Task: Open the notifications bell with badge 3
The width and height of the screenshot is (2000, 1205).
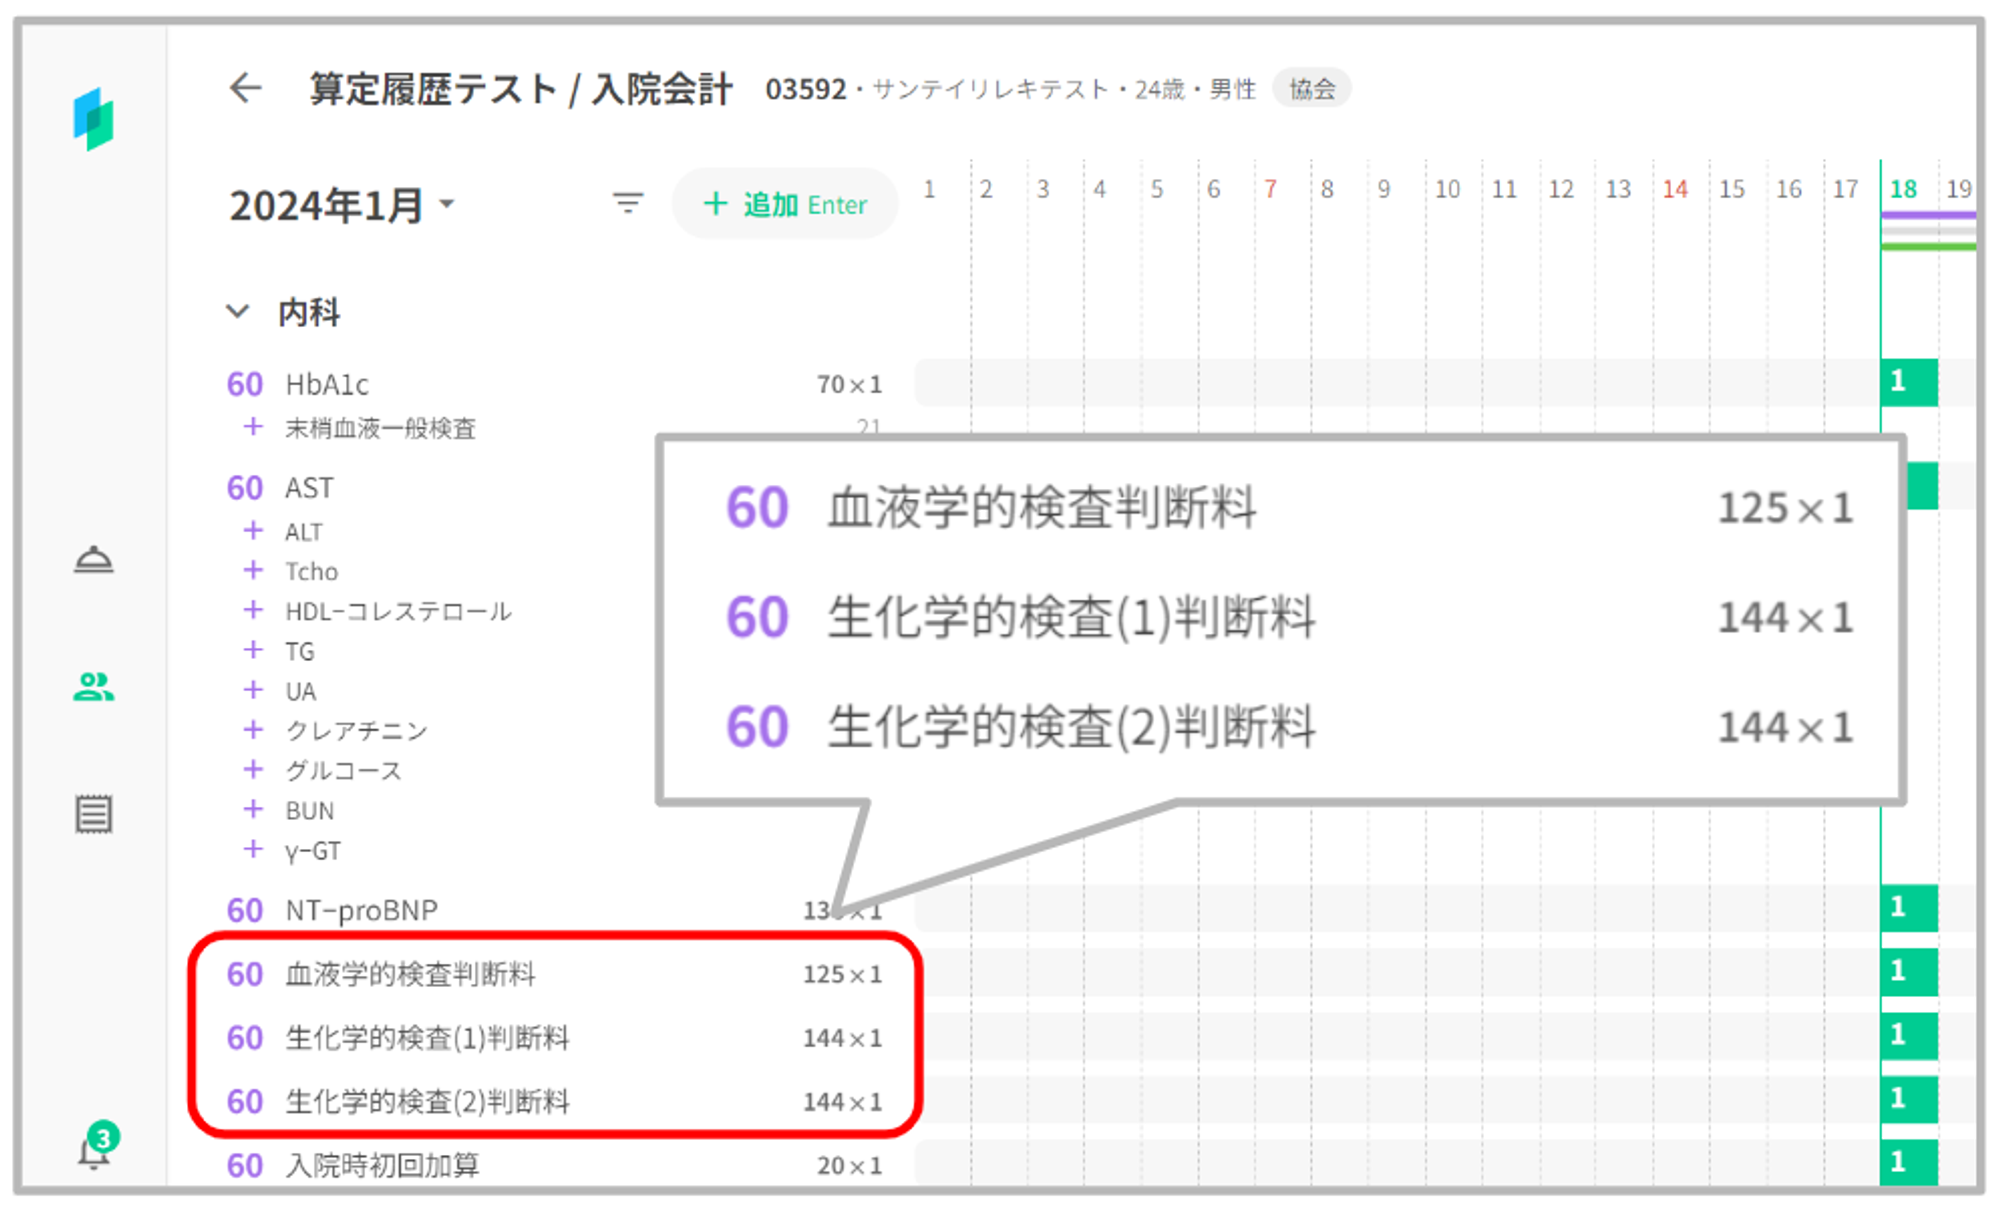Action: (x=94, y=1152)
